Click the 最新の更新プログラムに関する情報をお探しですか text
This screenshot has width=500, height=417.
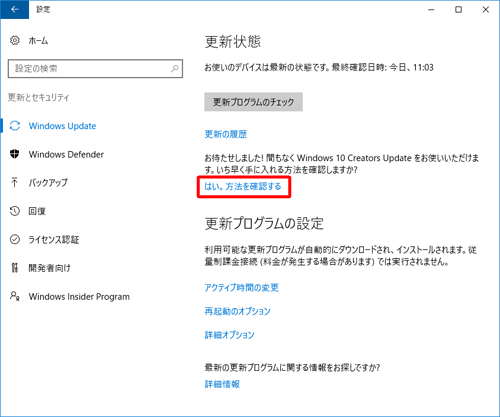tap(292, 367)
